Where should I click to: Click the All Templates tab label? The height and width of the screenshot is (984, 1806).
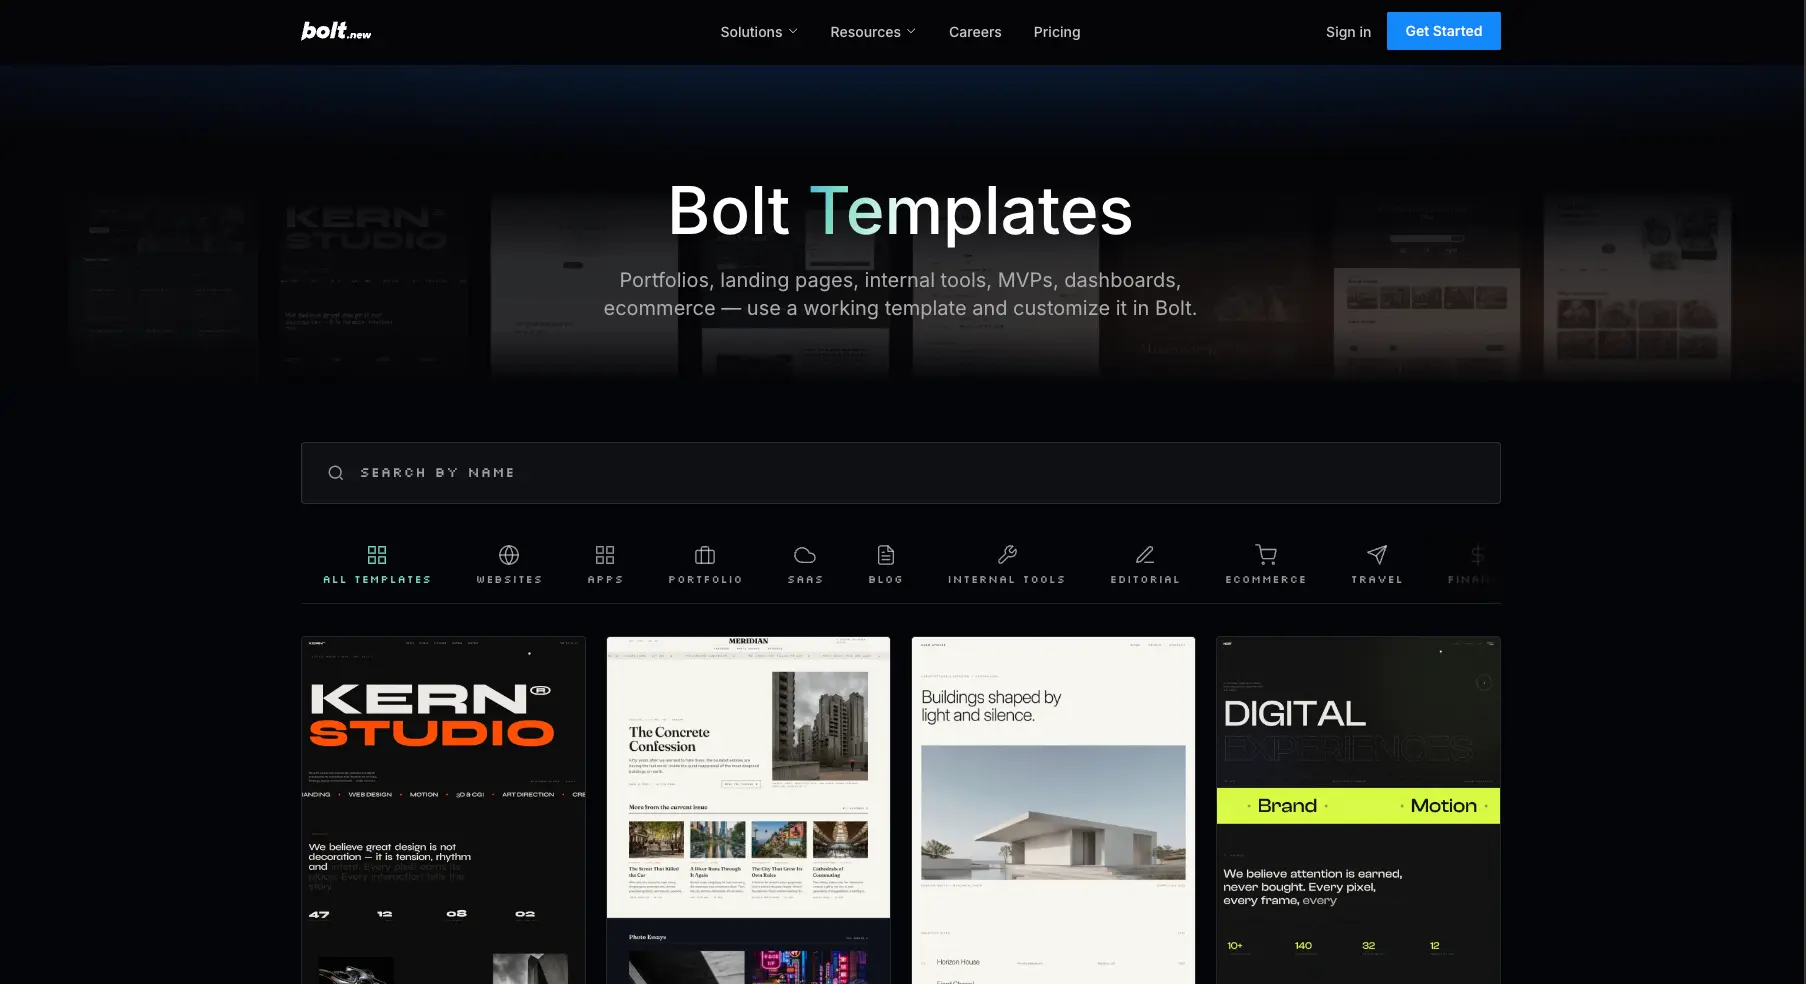(377, 580)
